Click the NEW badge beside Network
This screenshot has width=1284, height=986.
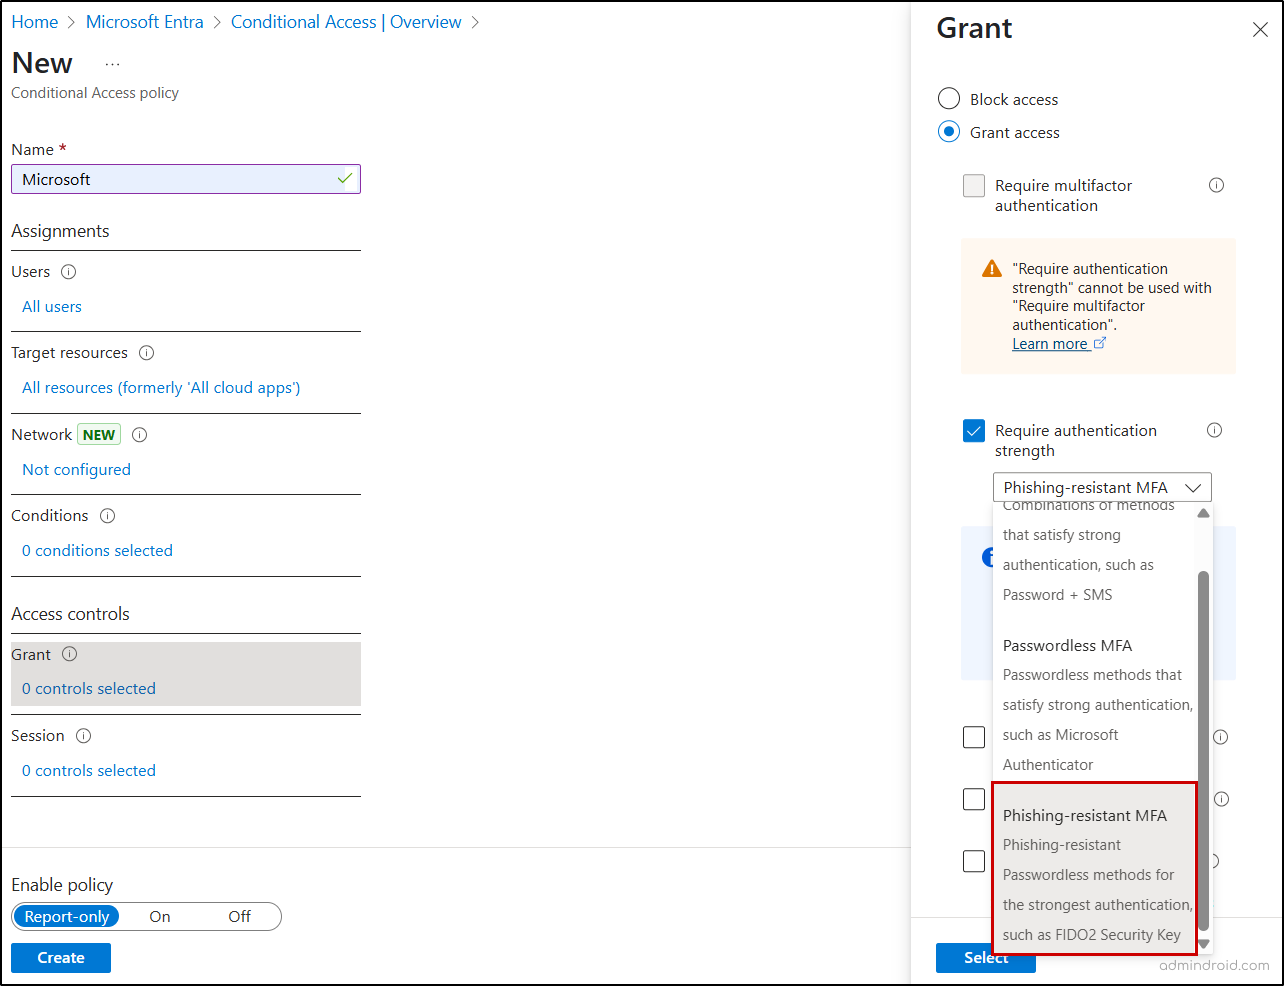point(99,435)
